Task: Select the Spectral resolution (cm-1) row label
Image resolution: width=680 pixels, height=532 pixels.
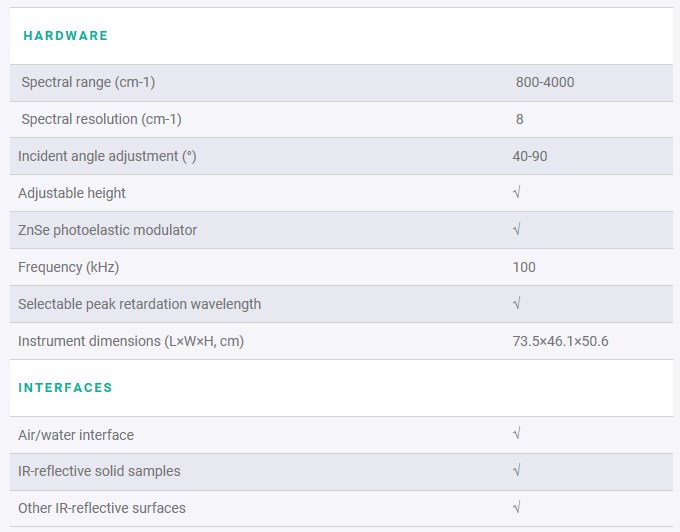Action: point(101,119)
